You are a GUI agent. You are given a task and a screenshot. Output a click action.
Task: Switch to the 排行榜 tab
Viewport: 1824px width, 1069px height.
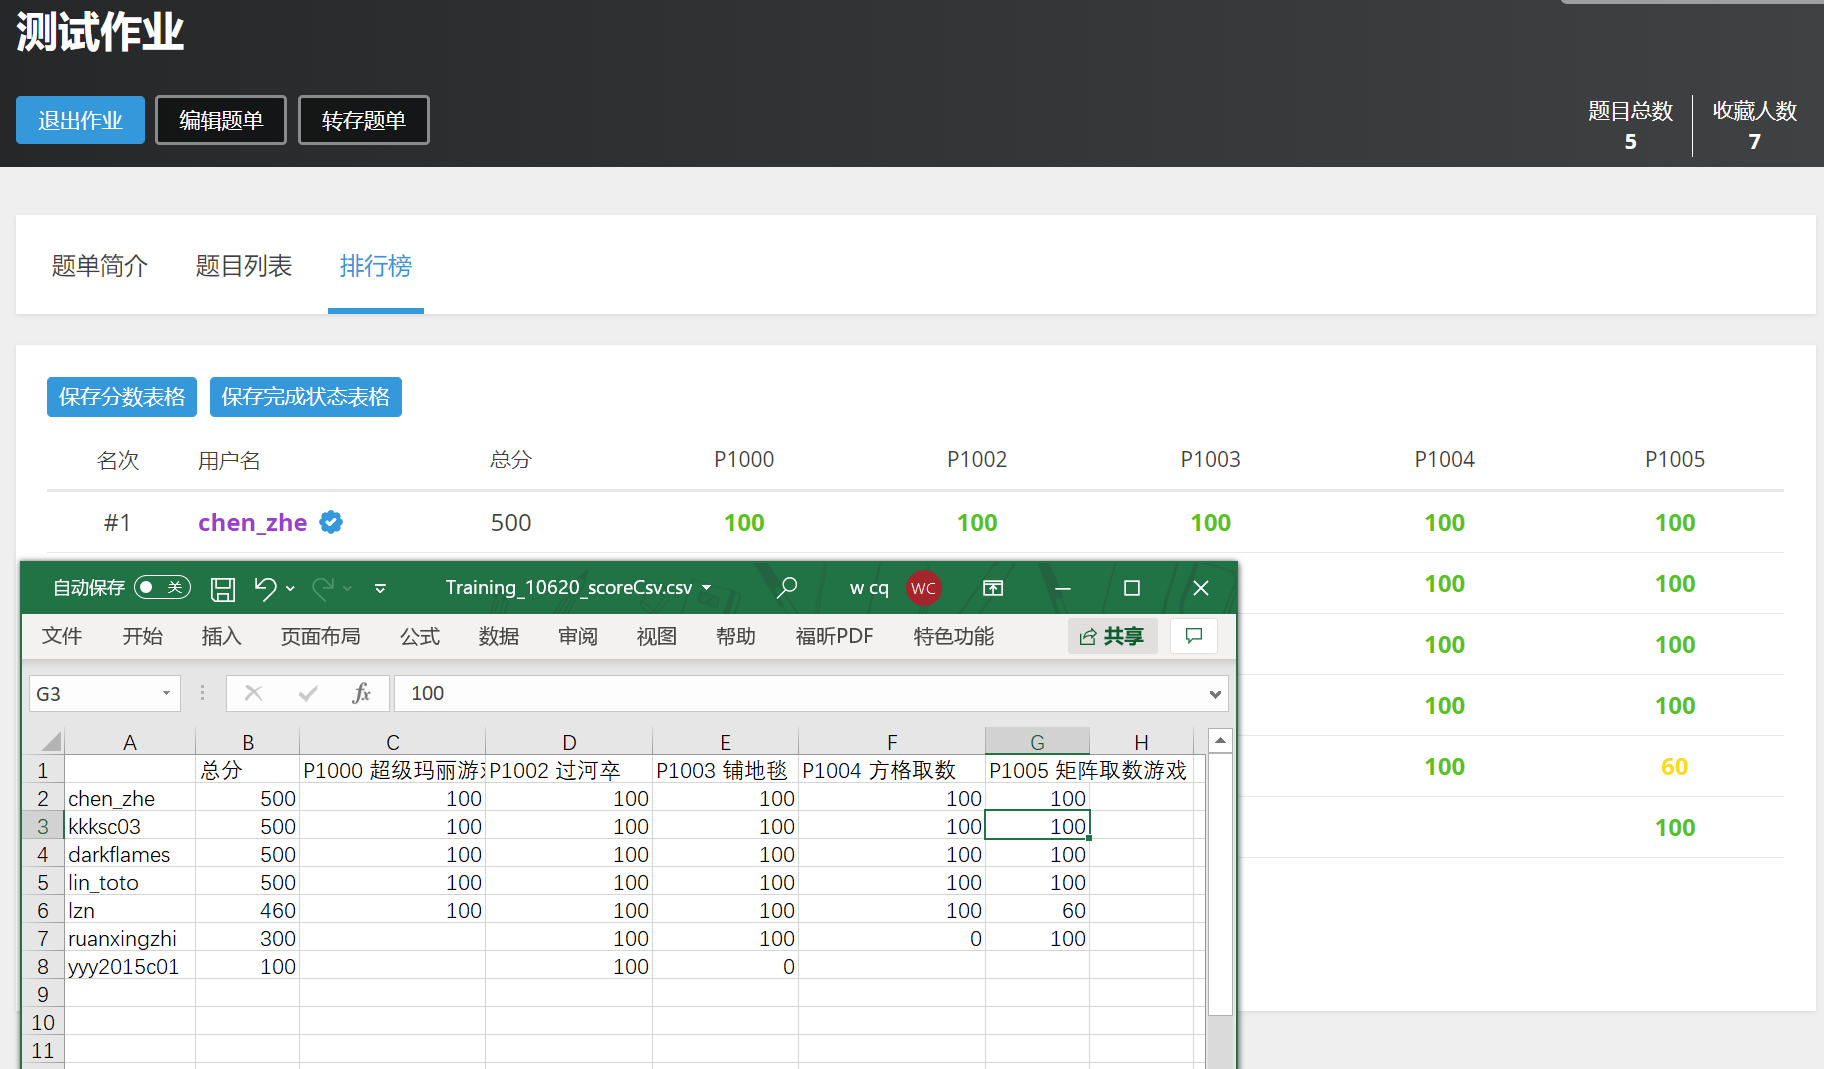point(376,265)
